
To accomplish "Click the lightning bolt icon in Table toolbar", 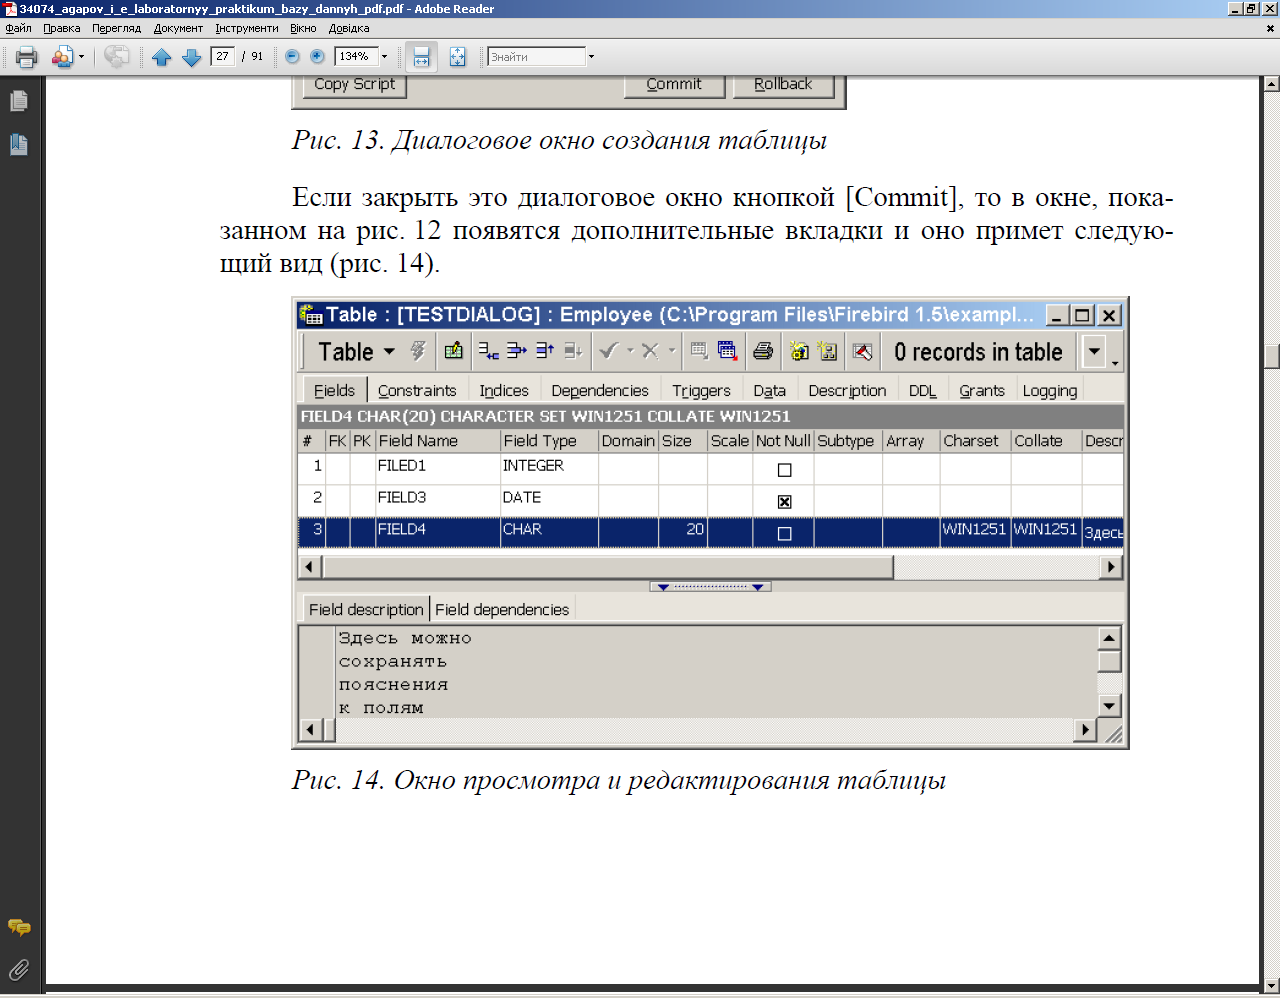I will click(x=418, y=351).
